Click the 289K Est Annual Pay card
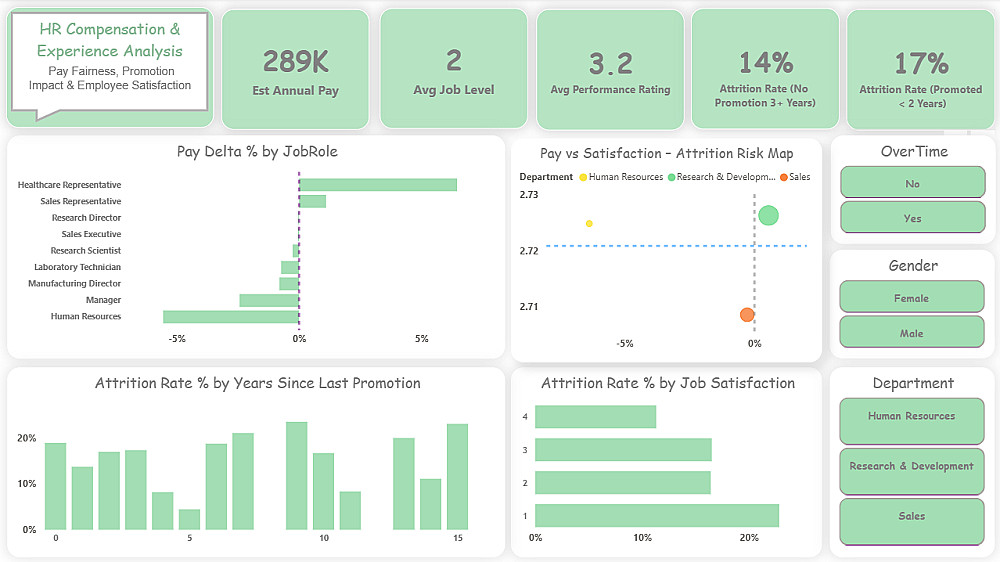The height and width of the screenshot is (562, 1000). pyautogui.click(x=295, y=69)
